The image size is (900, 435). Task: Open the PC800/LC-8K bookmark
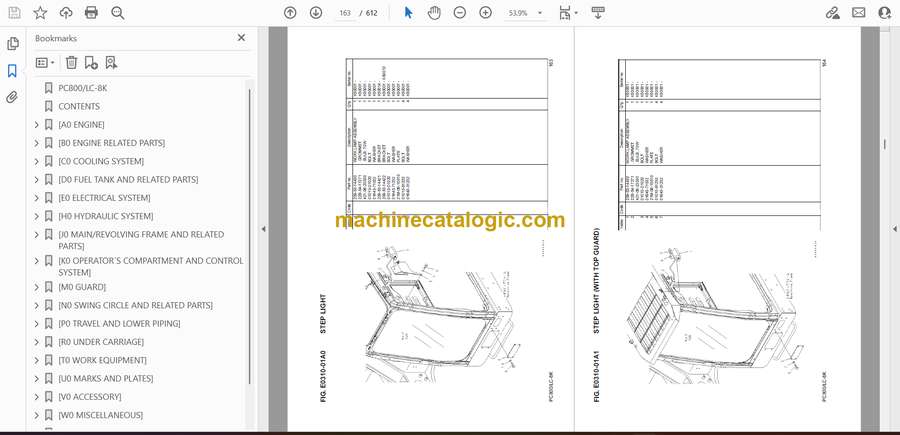click(x=83, y=88)
